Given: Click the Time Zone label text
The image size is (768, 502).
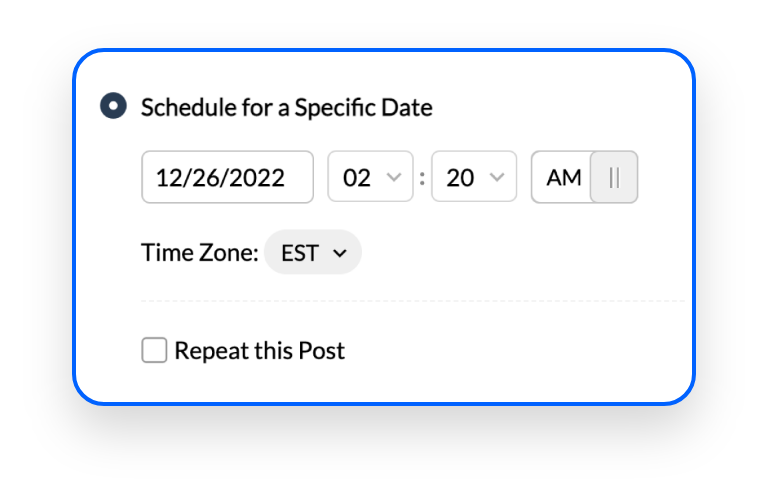Looking at the screenshot, I should [200, 253].
